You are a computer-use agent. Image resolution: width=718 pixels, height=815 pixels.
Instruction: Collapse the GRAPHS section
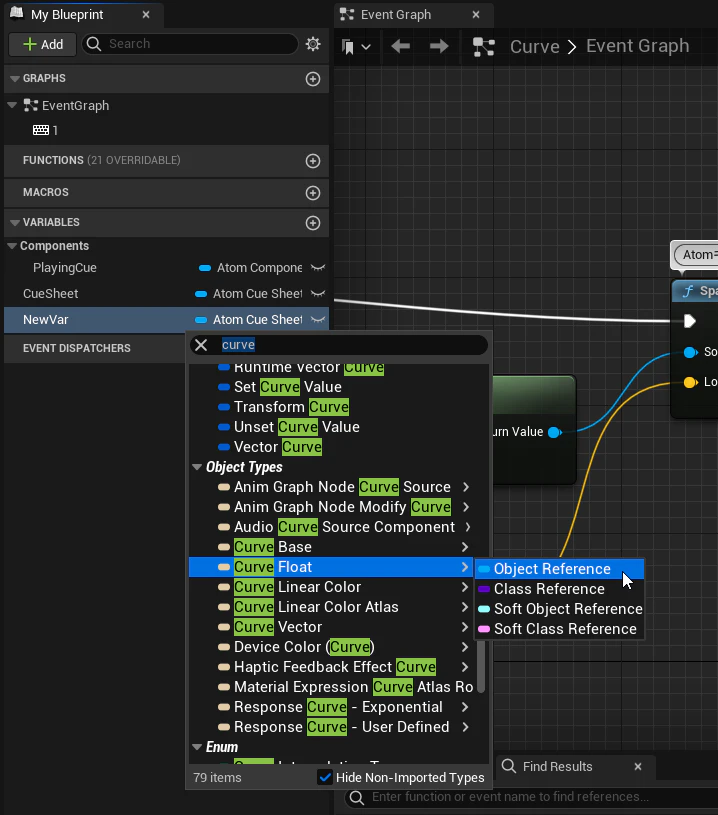click(x=15, y=78)
